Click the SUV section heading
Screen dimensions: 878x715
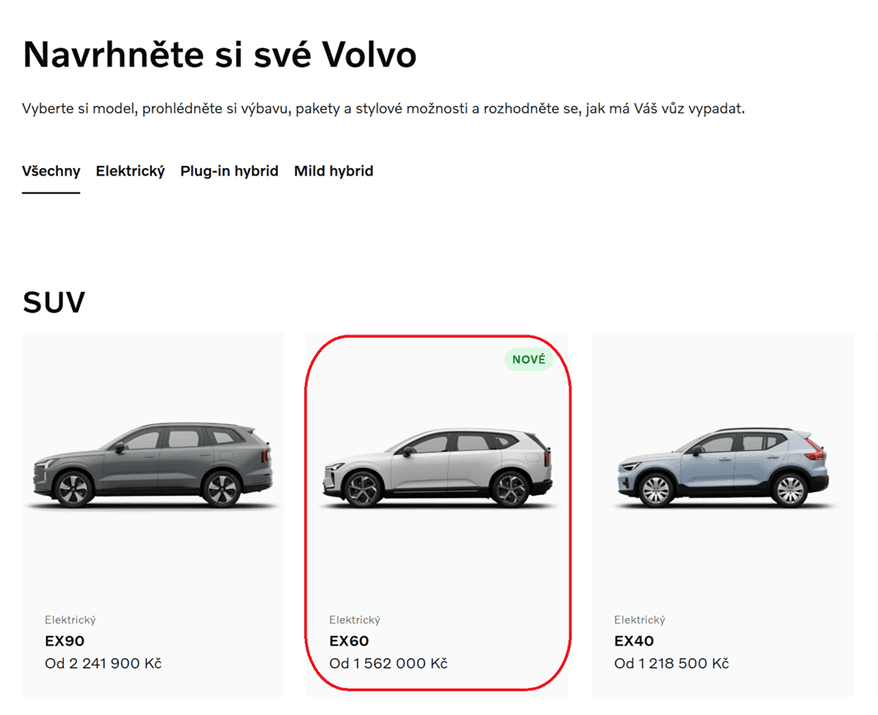coord(54,302)
